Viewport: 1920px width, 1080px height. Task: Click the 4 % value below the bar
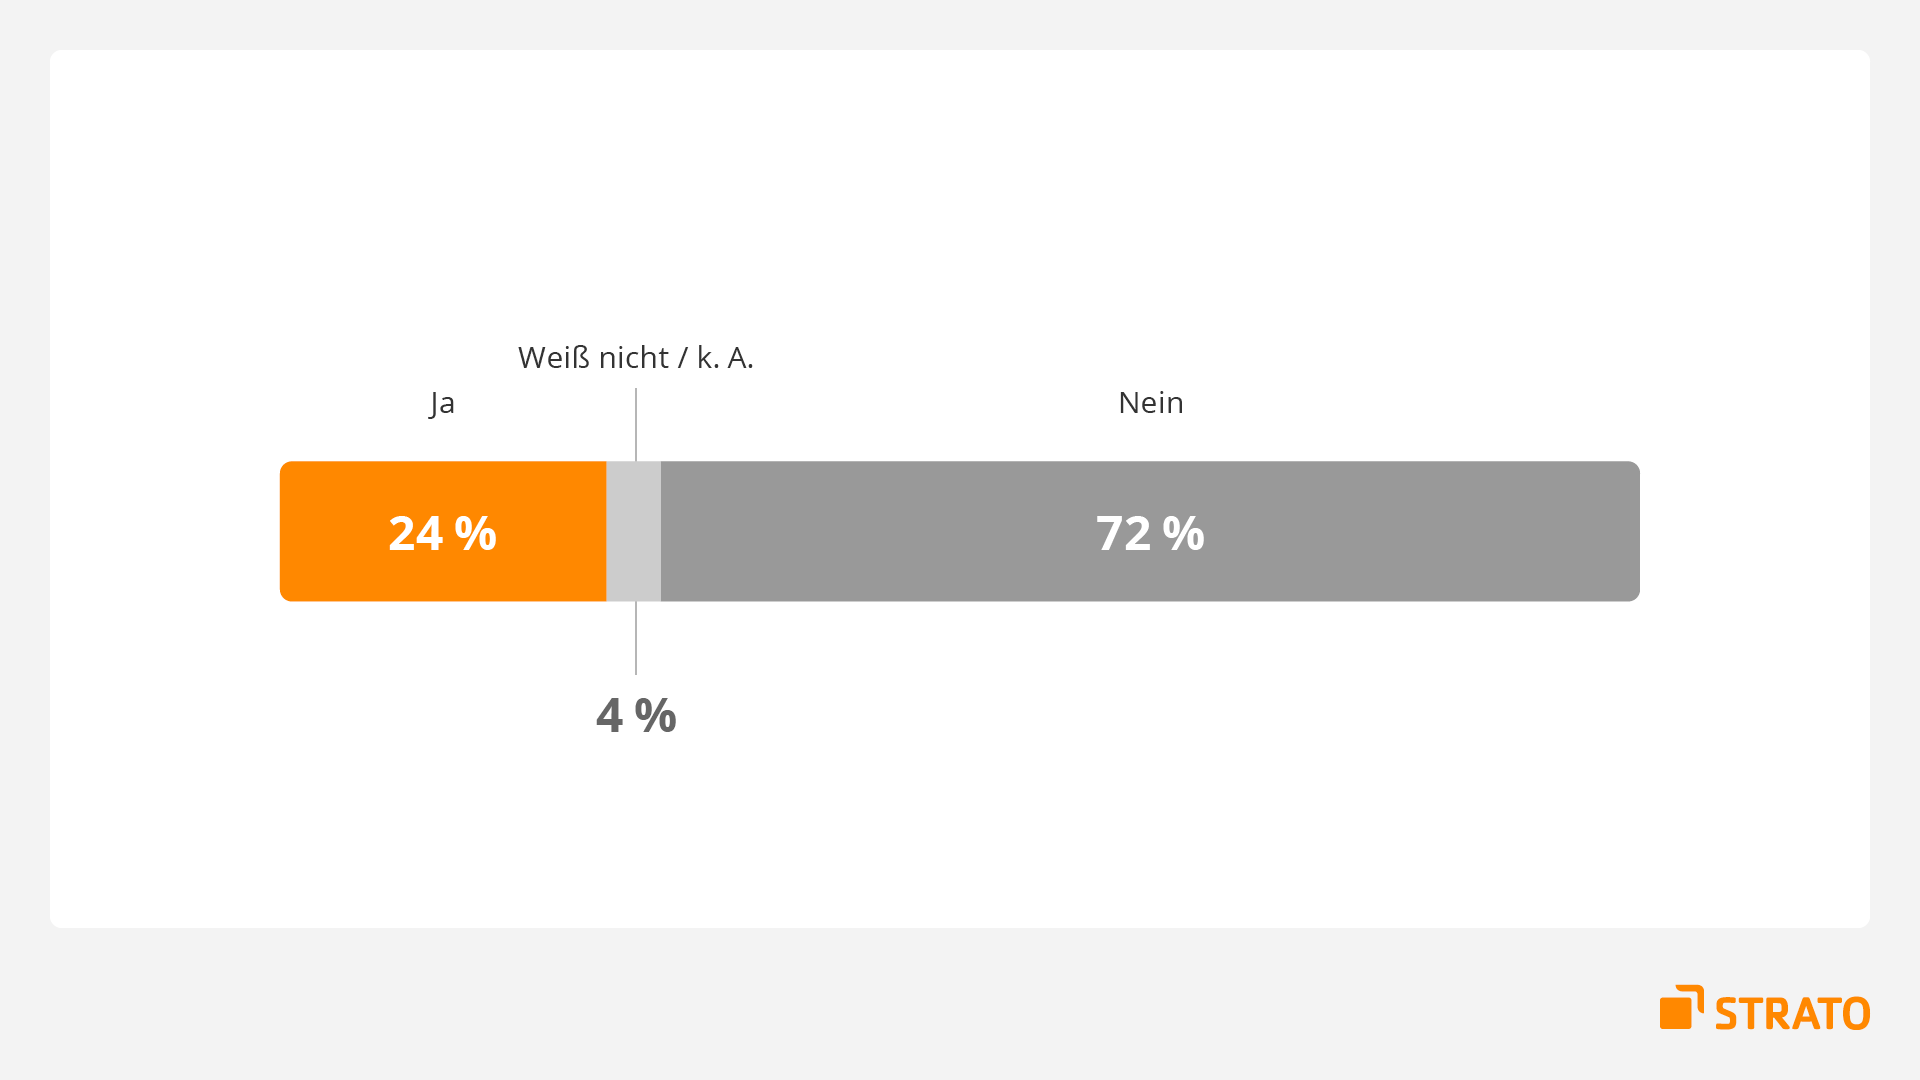[636, 715]
